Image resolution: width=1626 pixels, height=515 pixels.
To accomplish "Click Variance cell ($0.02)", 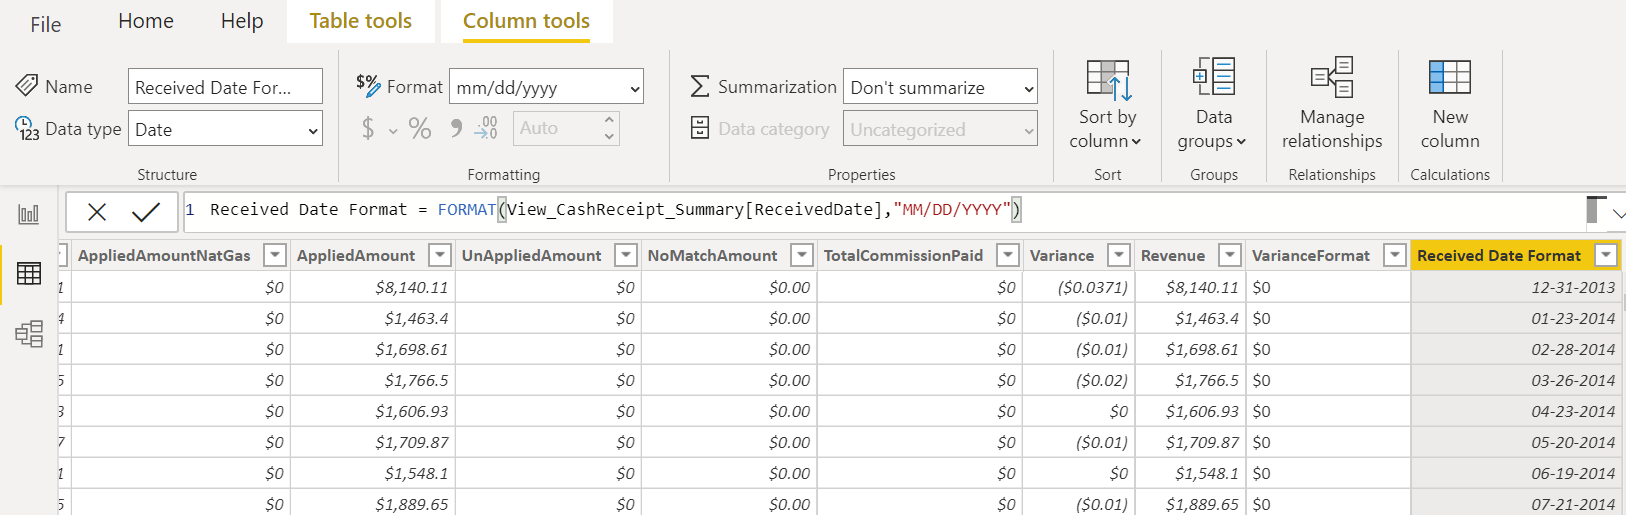I will coord(1078,380).
